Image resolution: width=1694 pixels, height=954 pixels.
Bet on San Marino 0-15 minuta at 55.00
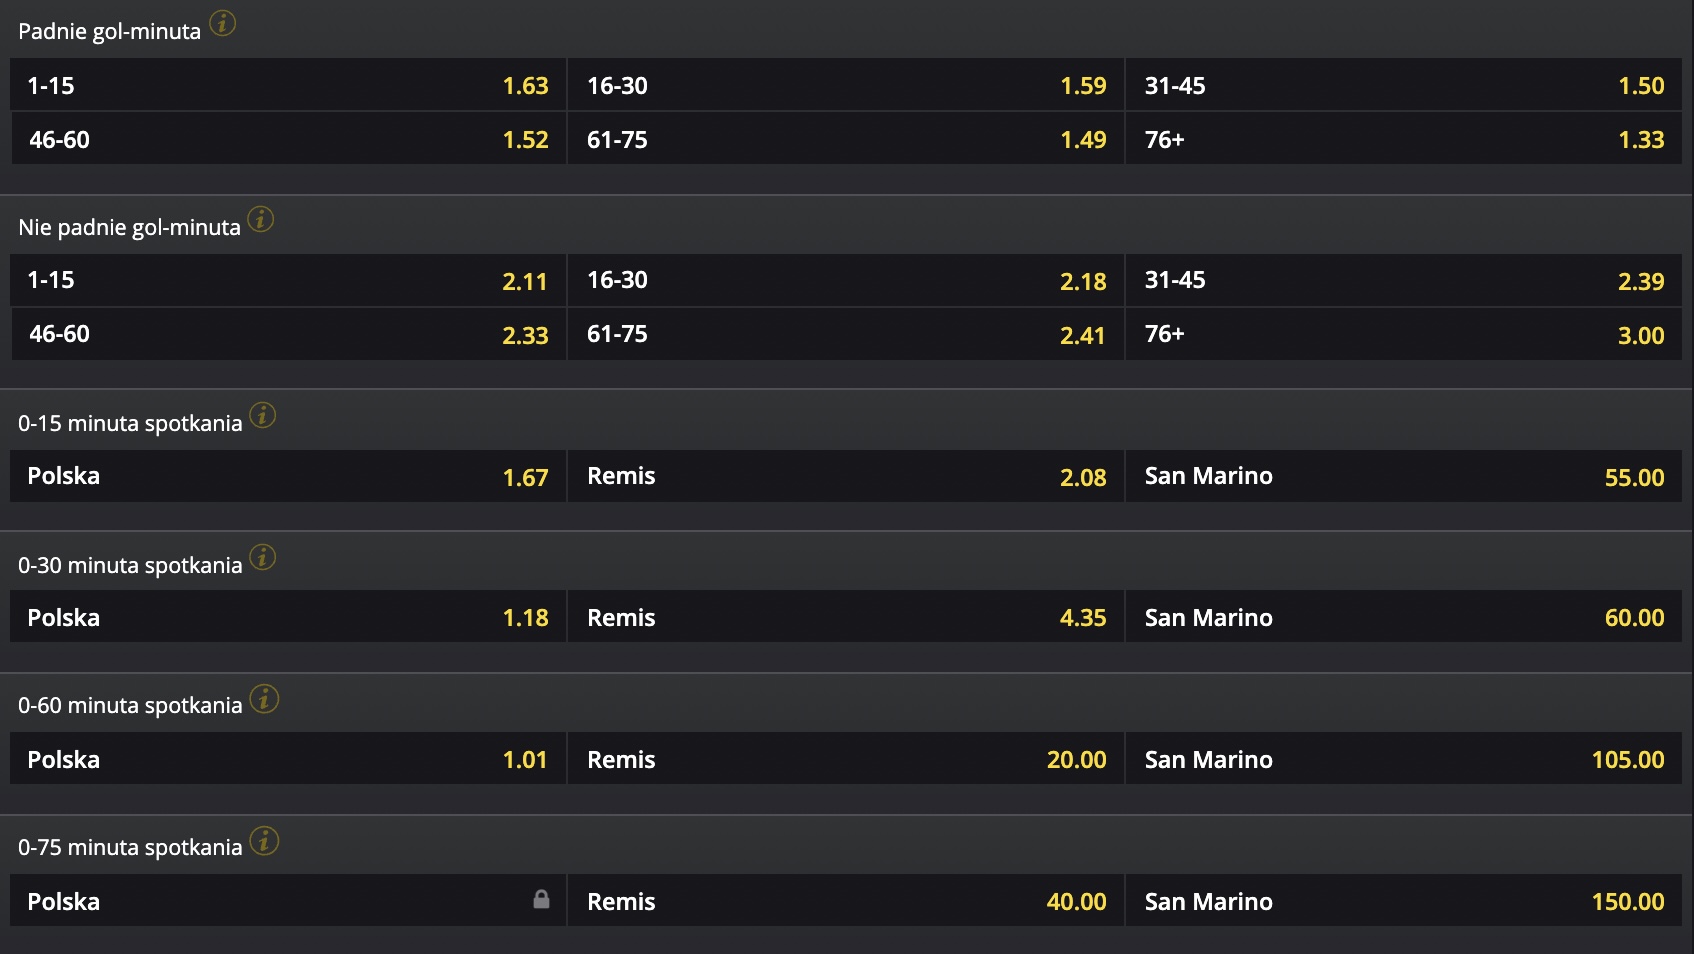[x=1403, y=476]
